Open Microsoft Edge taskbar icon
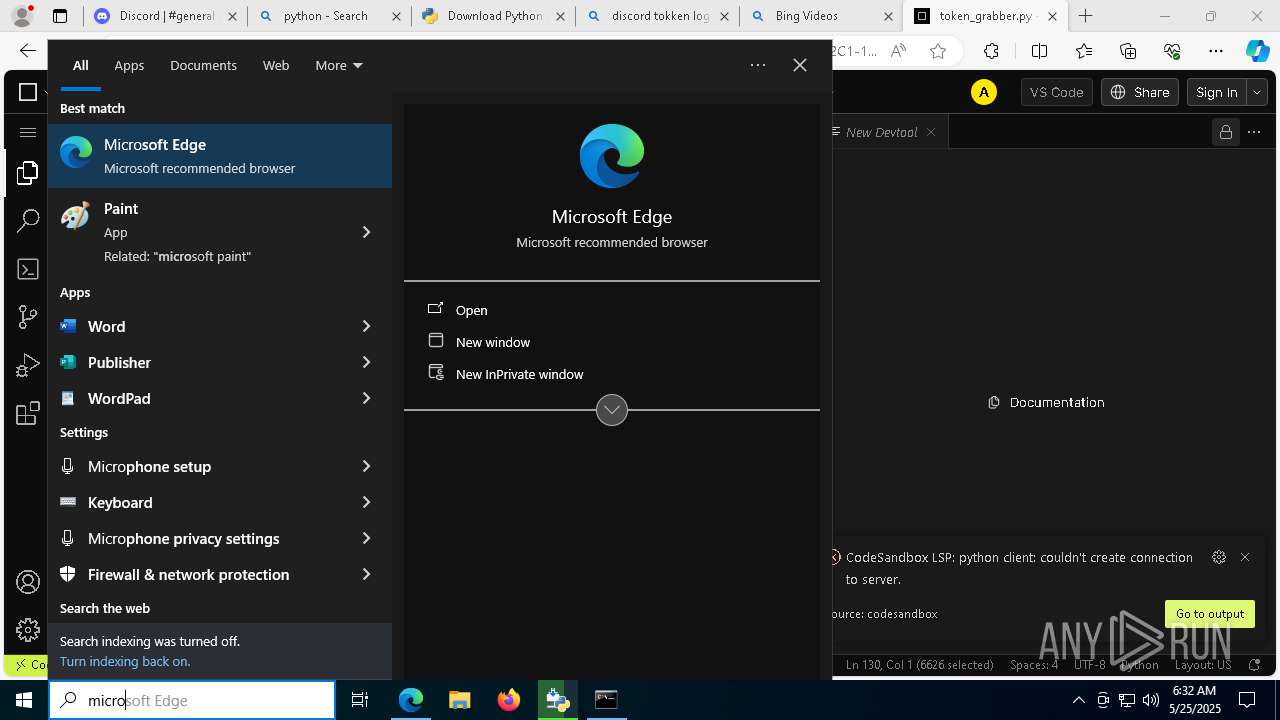Viewport: 1280px width, 720px height. [411, 700]
